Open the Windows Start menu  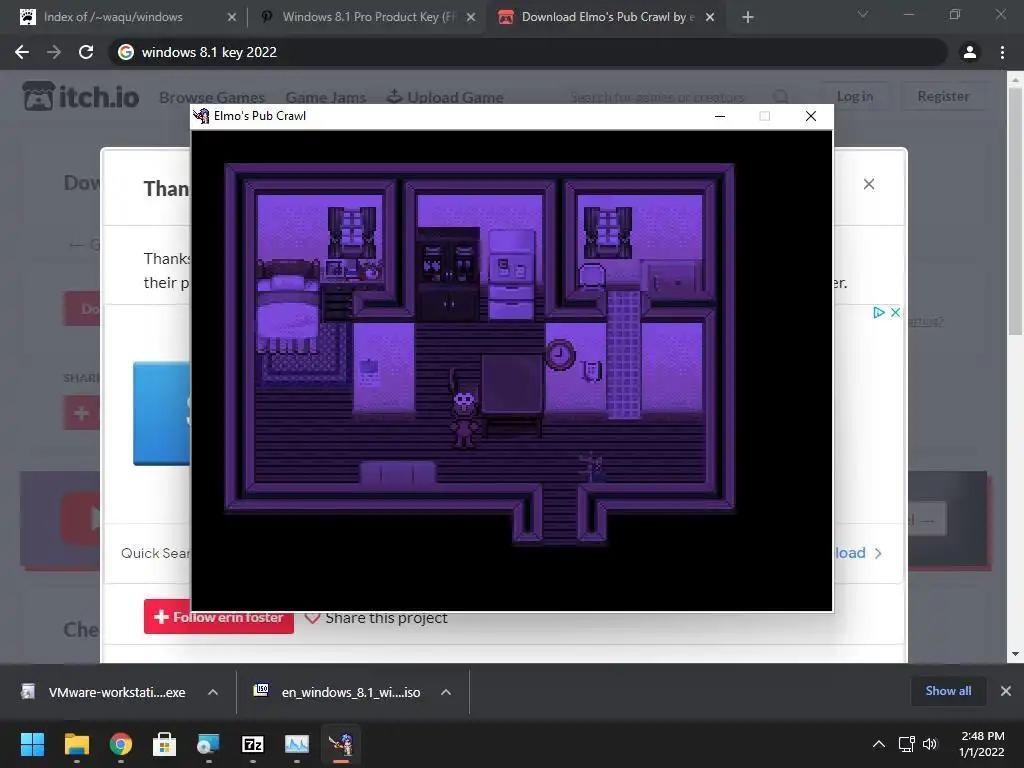pos(32,744)
